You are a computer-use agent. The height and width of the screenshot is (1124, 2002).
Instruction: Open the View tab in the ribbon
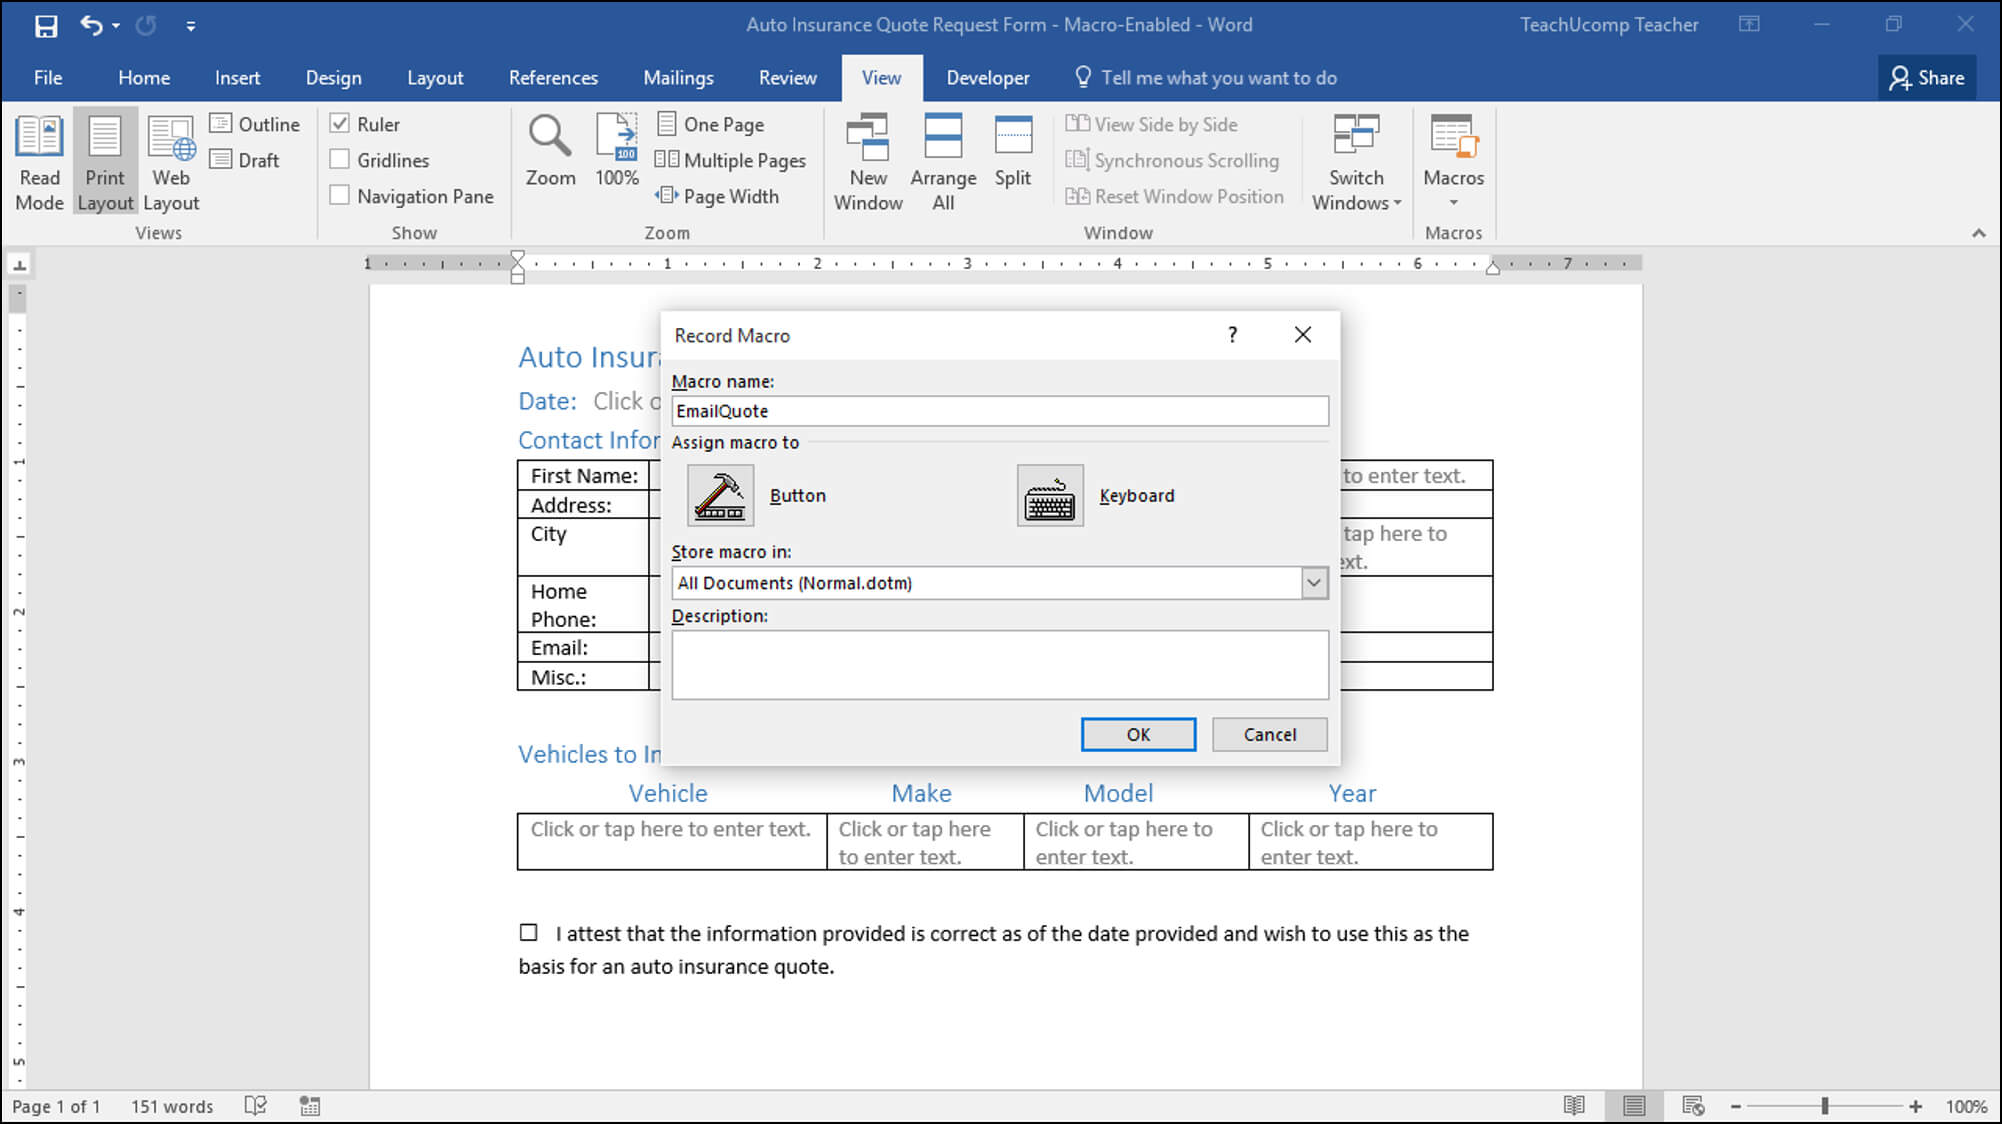(x=880, y=77)
